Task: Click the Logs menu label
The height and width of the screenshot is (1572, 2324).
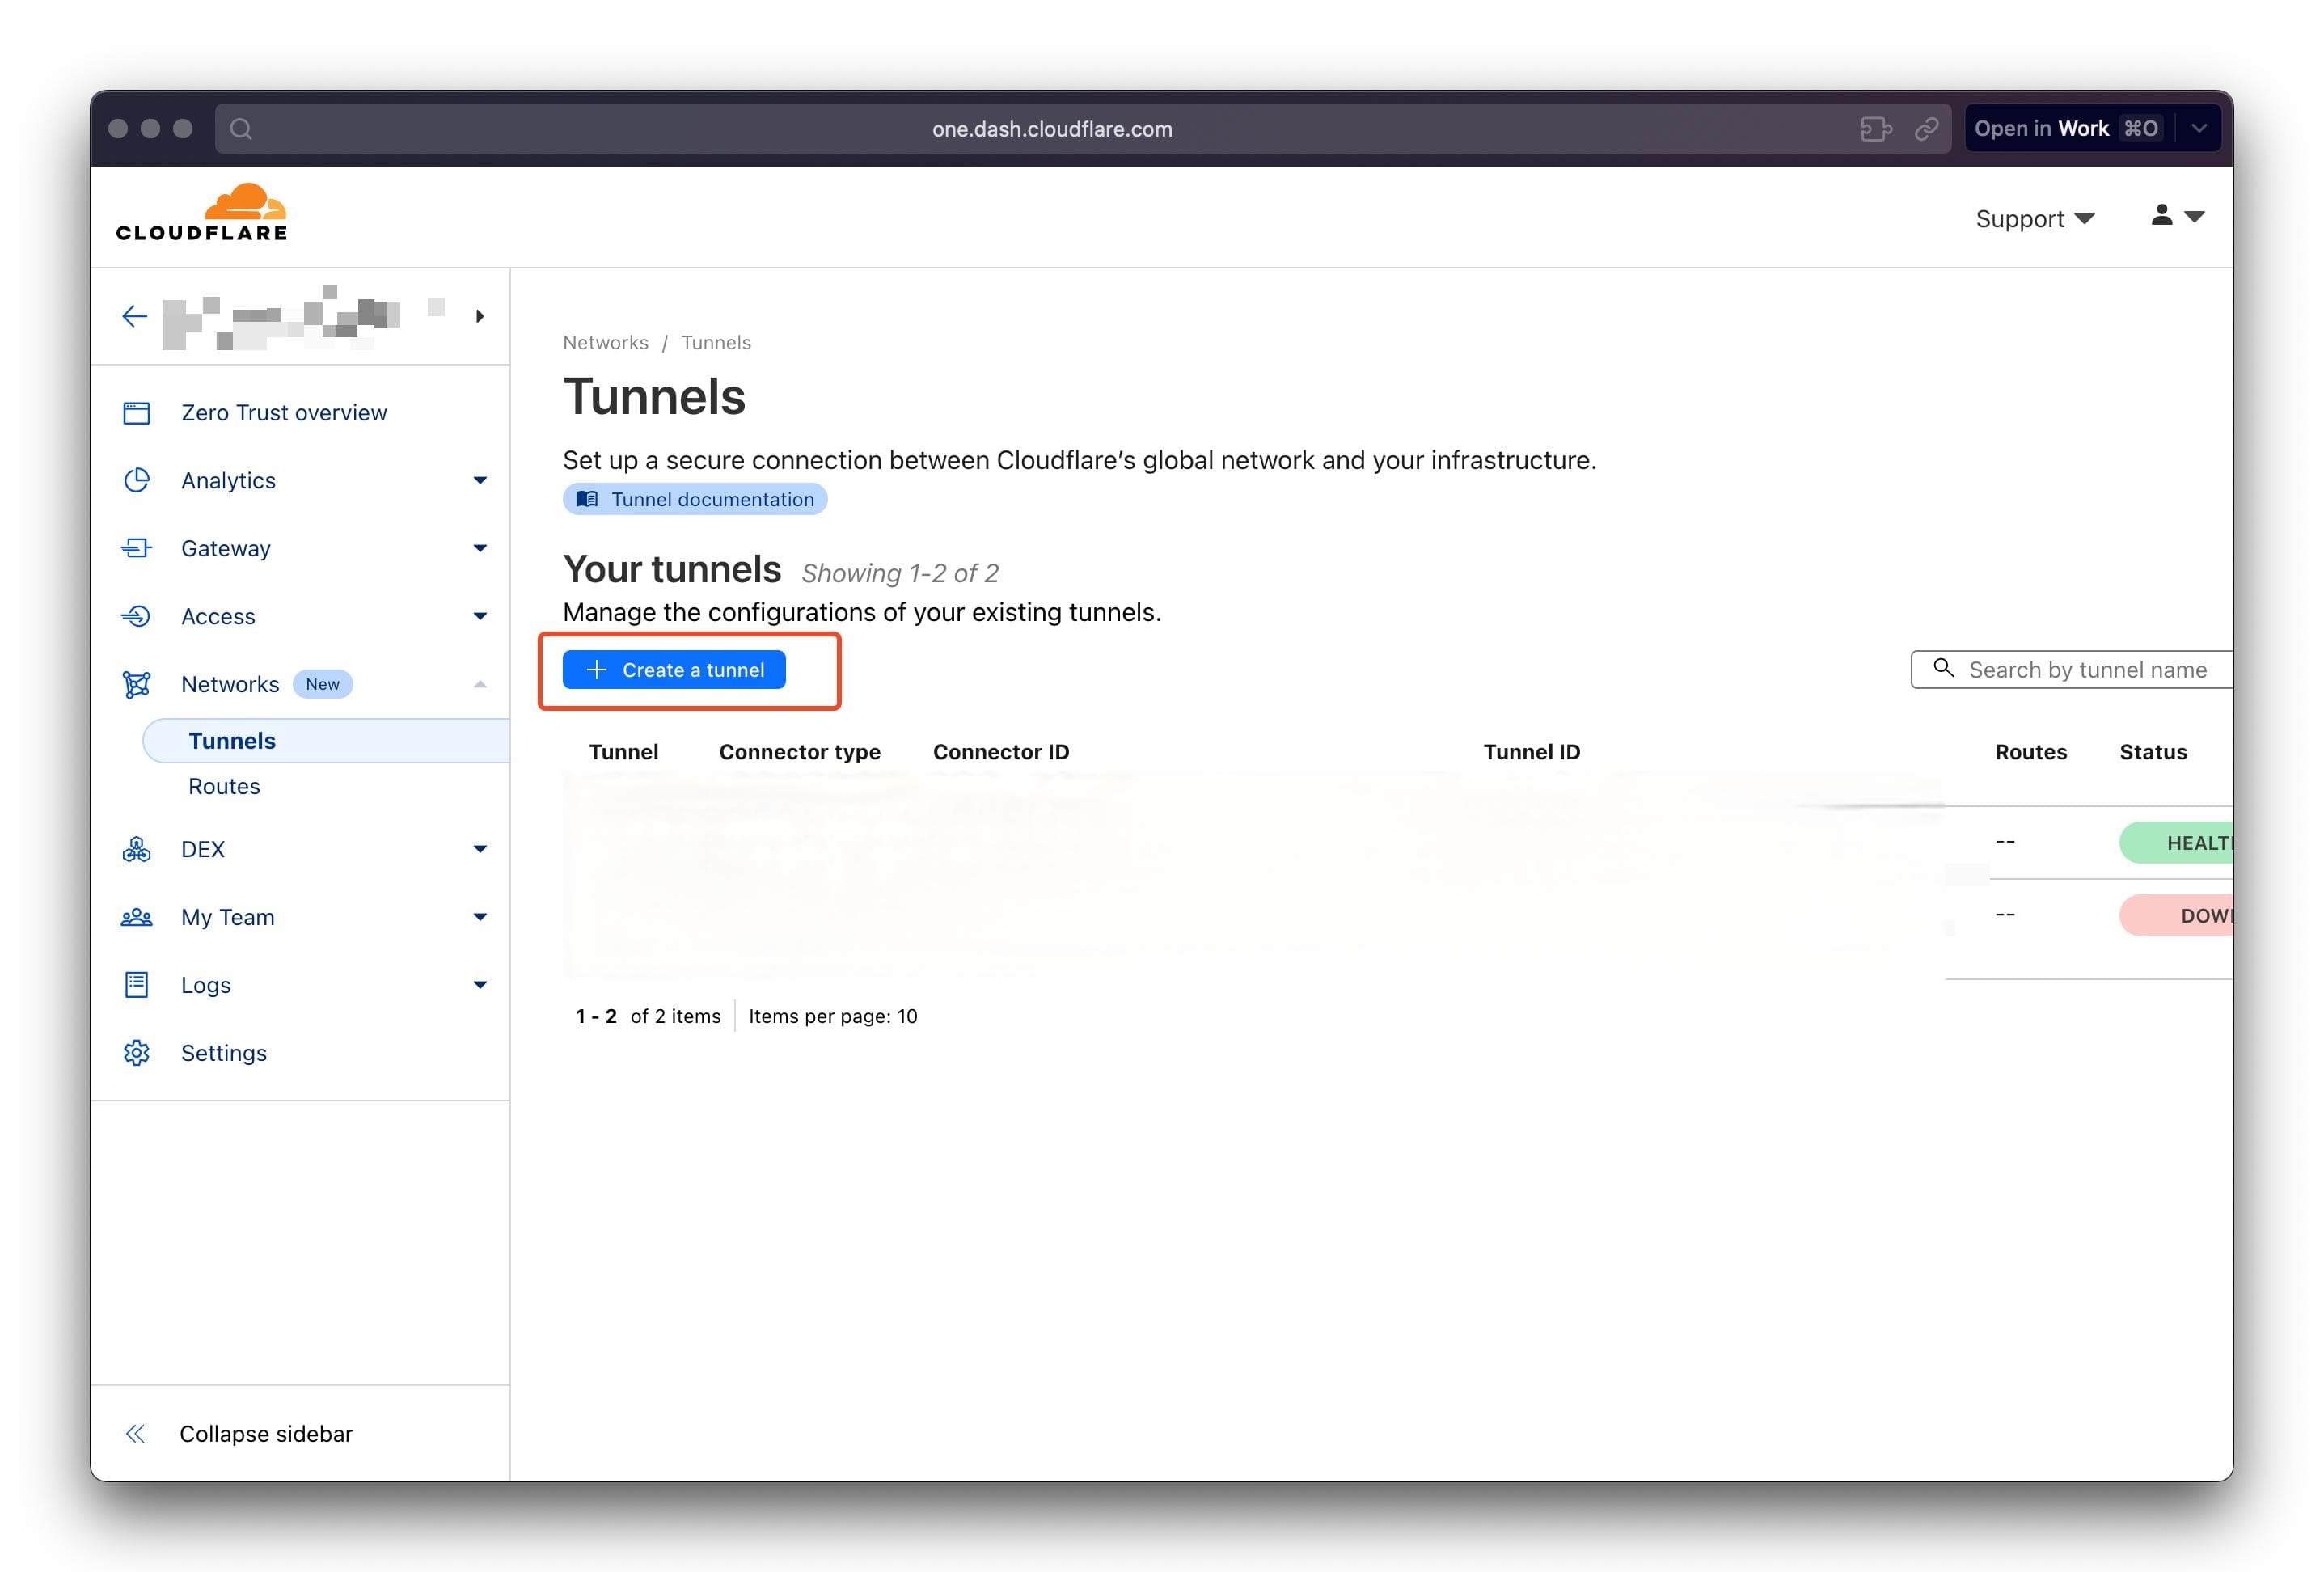Action: (x=206, y=986)
